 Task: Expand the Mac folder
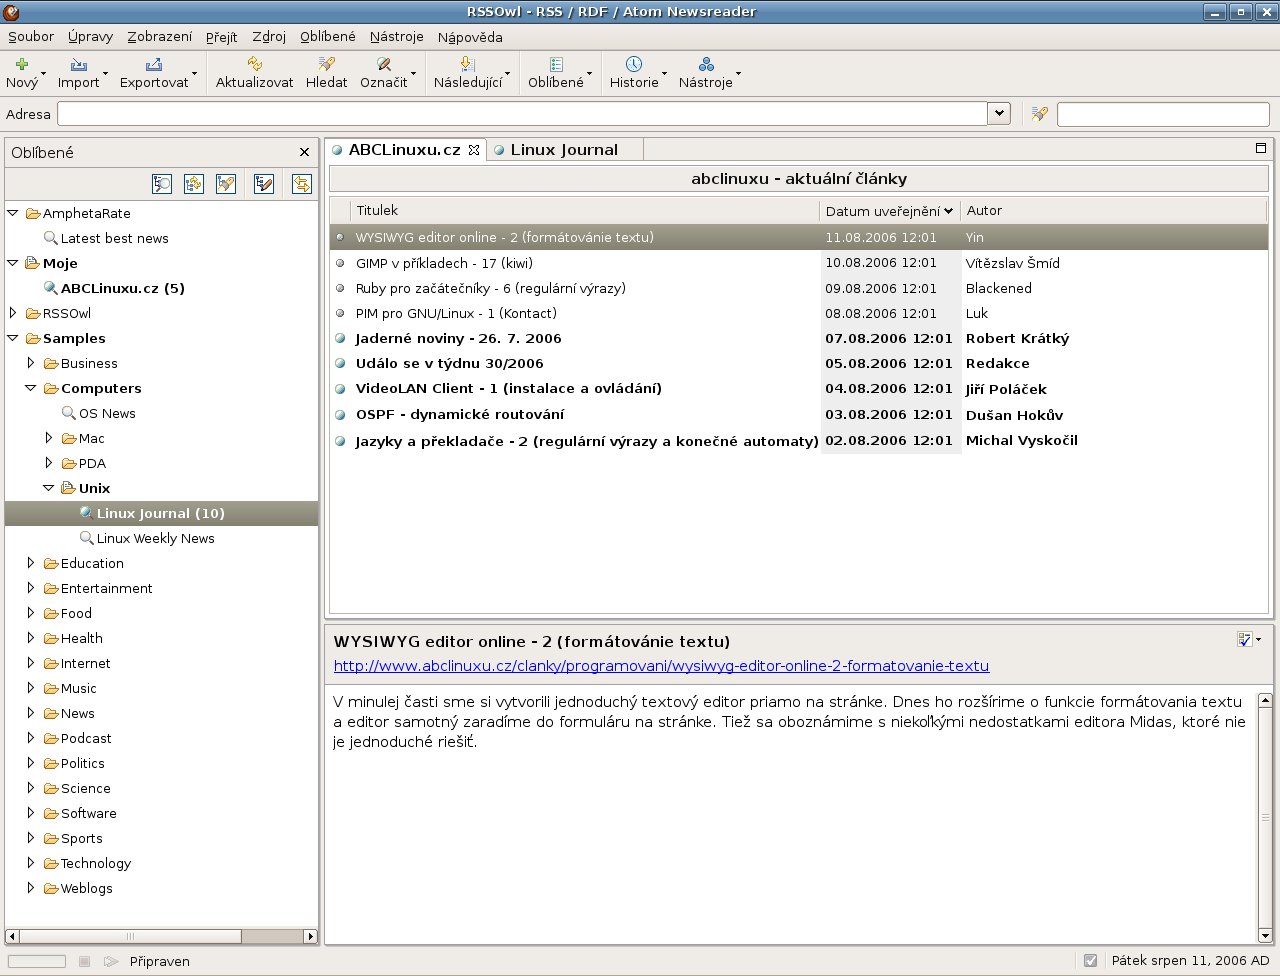click(x=49, y=438)
